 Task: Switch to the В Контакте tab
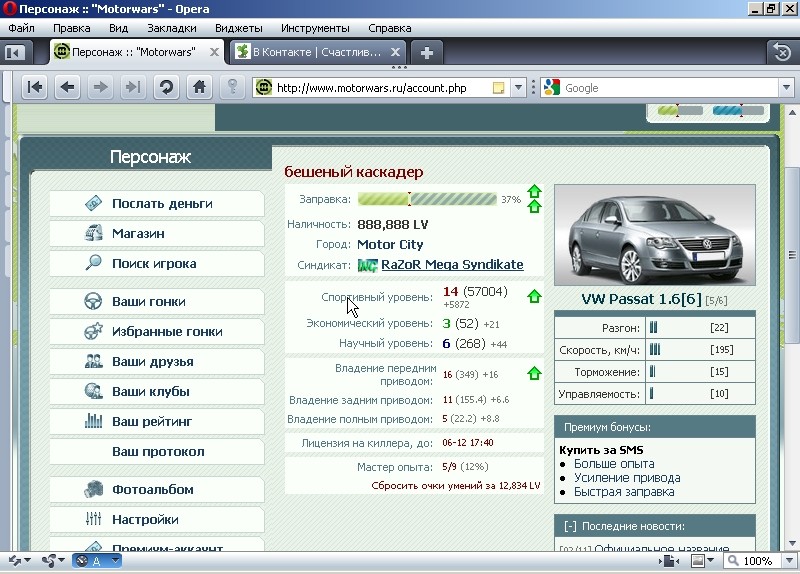[x=316, y=52]
